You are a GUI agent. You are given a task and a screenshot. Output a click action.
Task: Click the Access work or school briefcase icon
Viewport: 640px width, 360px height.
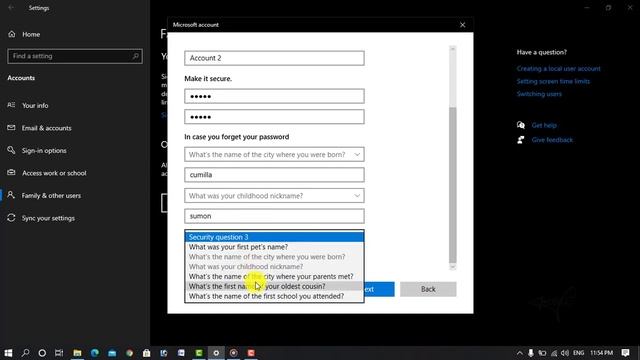point(11,173)
